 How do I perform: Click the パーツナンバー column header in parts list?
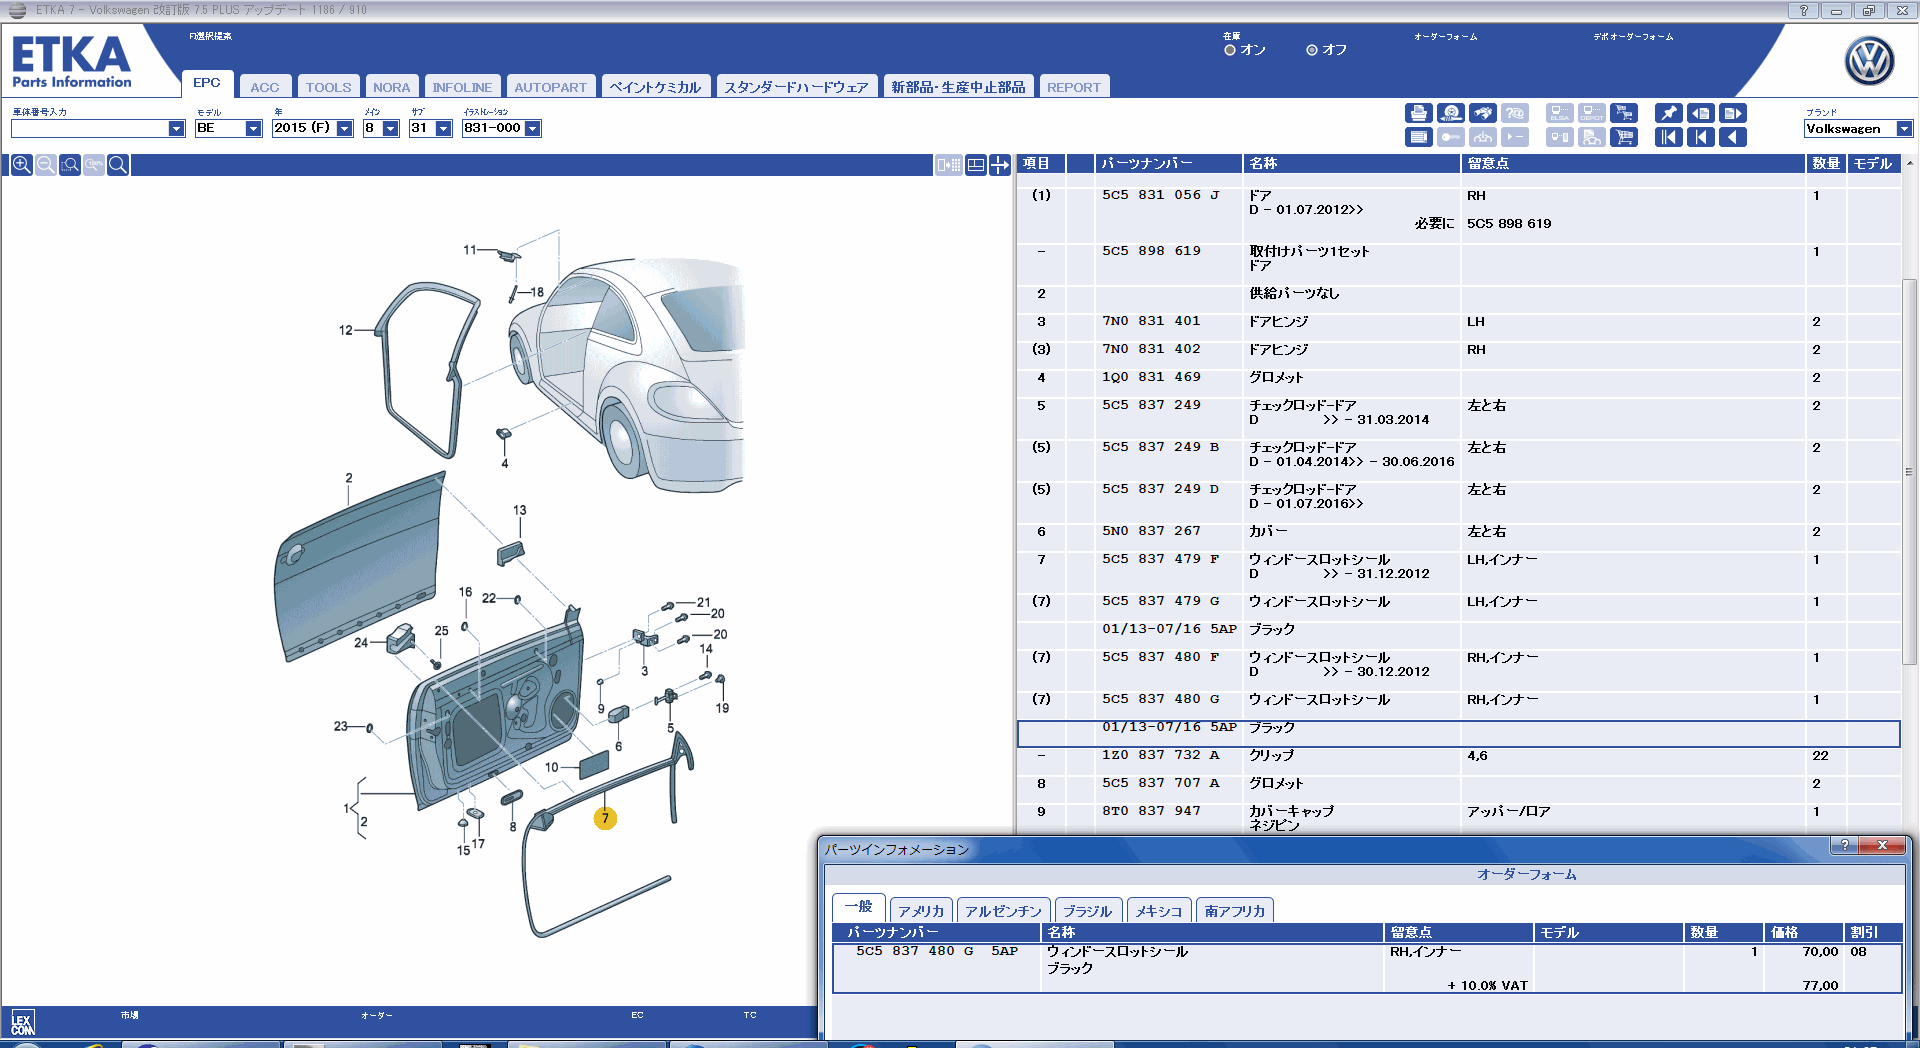tap(1168, 163)
